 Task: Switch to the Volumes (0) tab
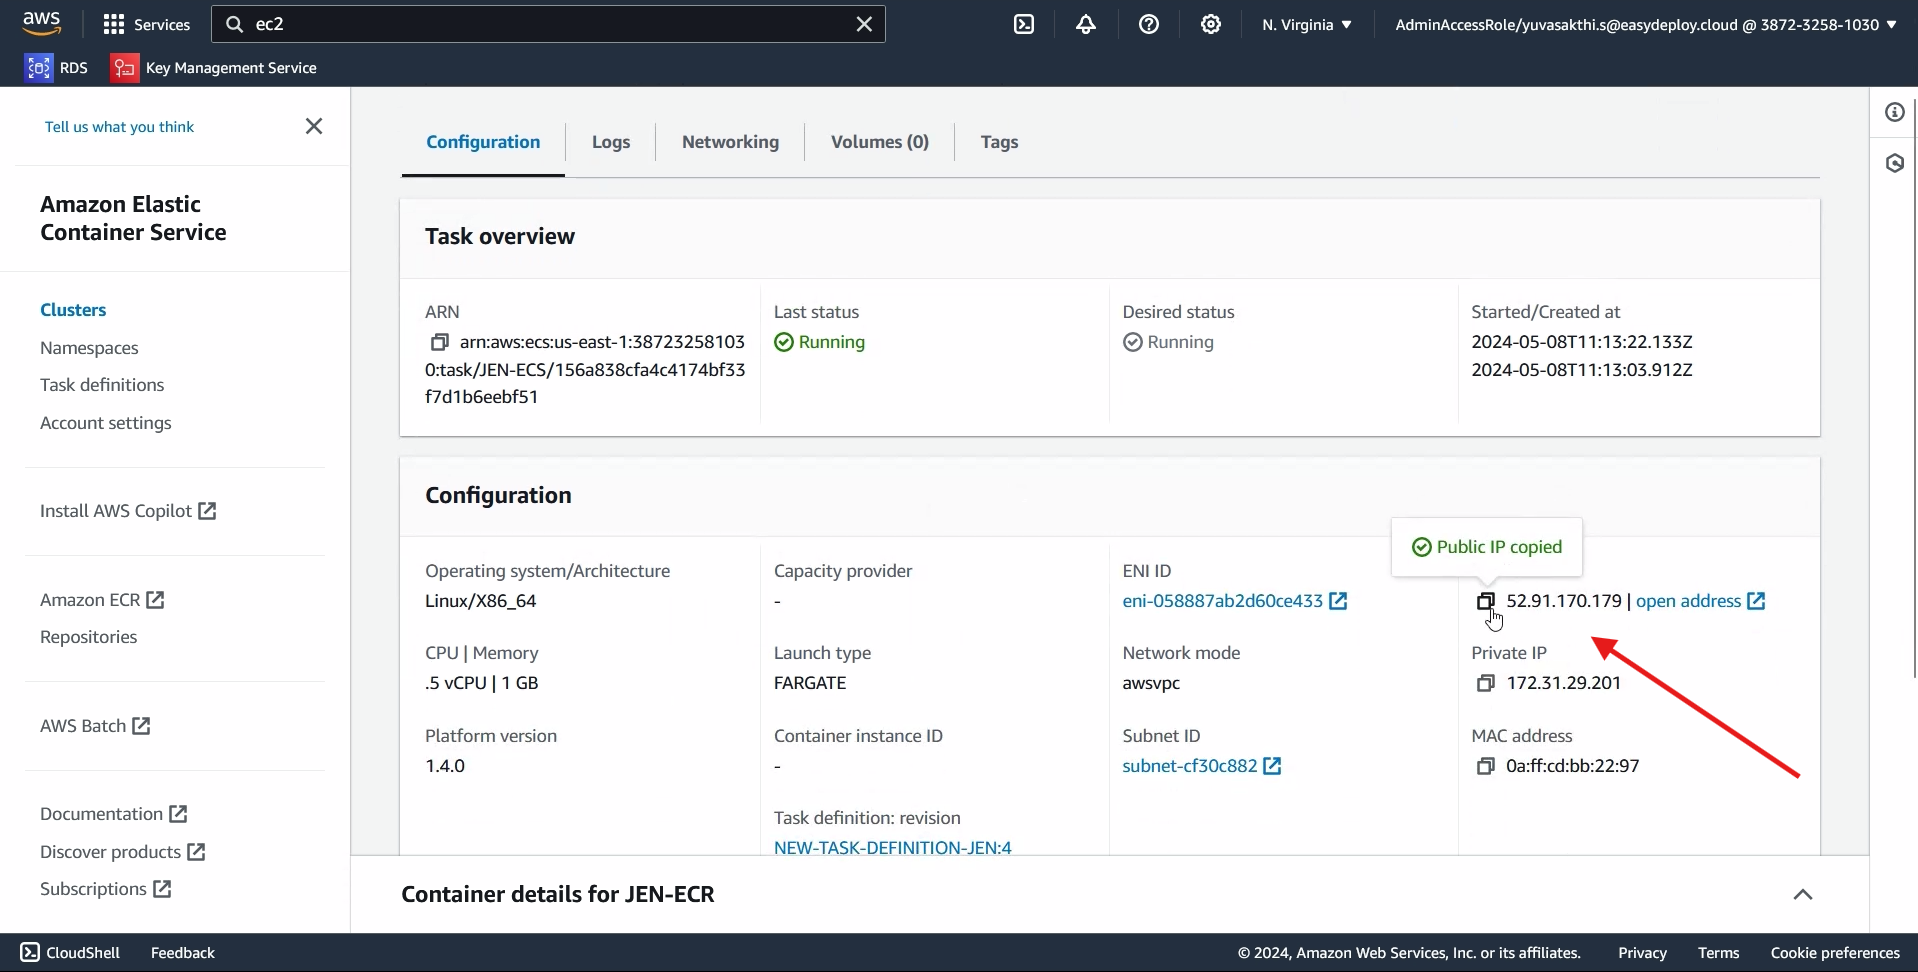[x=880, y=142]
